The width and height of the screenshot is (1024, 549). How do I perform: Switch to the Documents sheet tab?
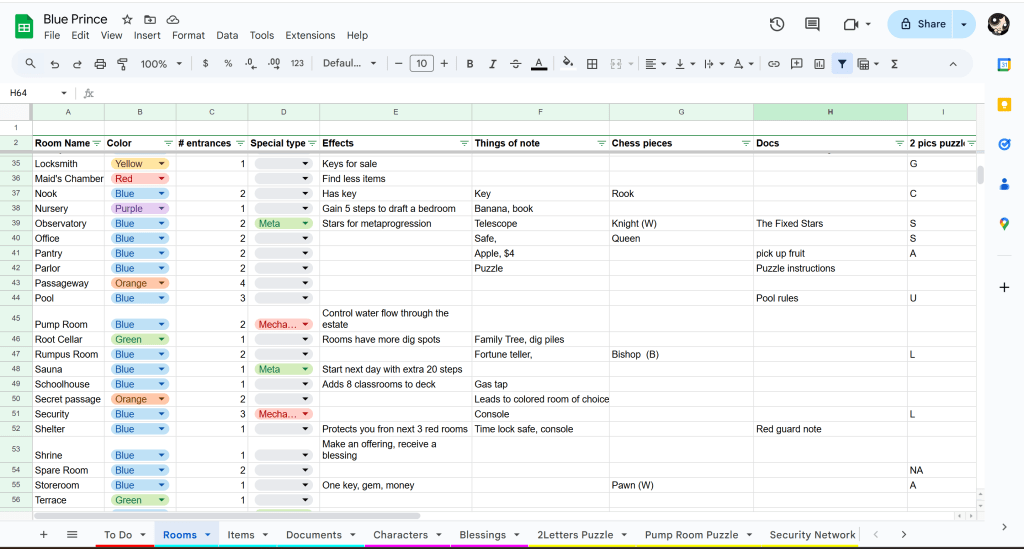pyautogui.click(x=313, y=535)
